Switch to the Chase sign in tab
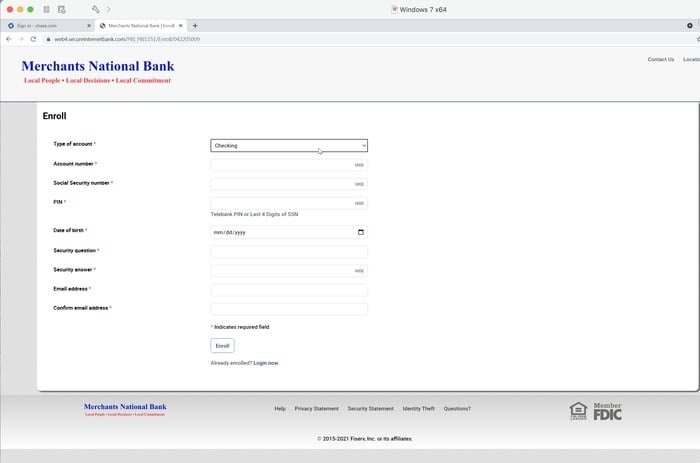 click(45, 25)
